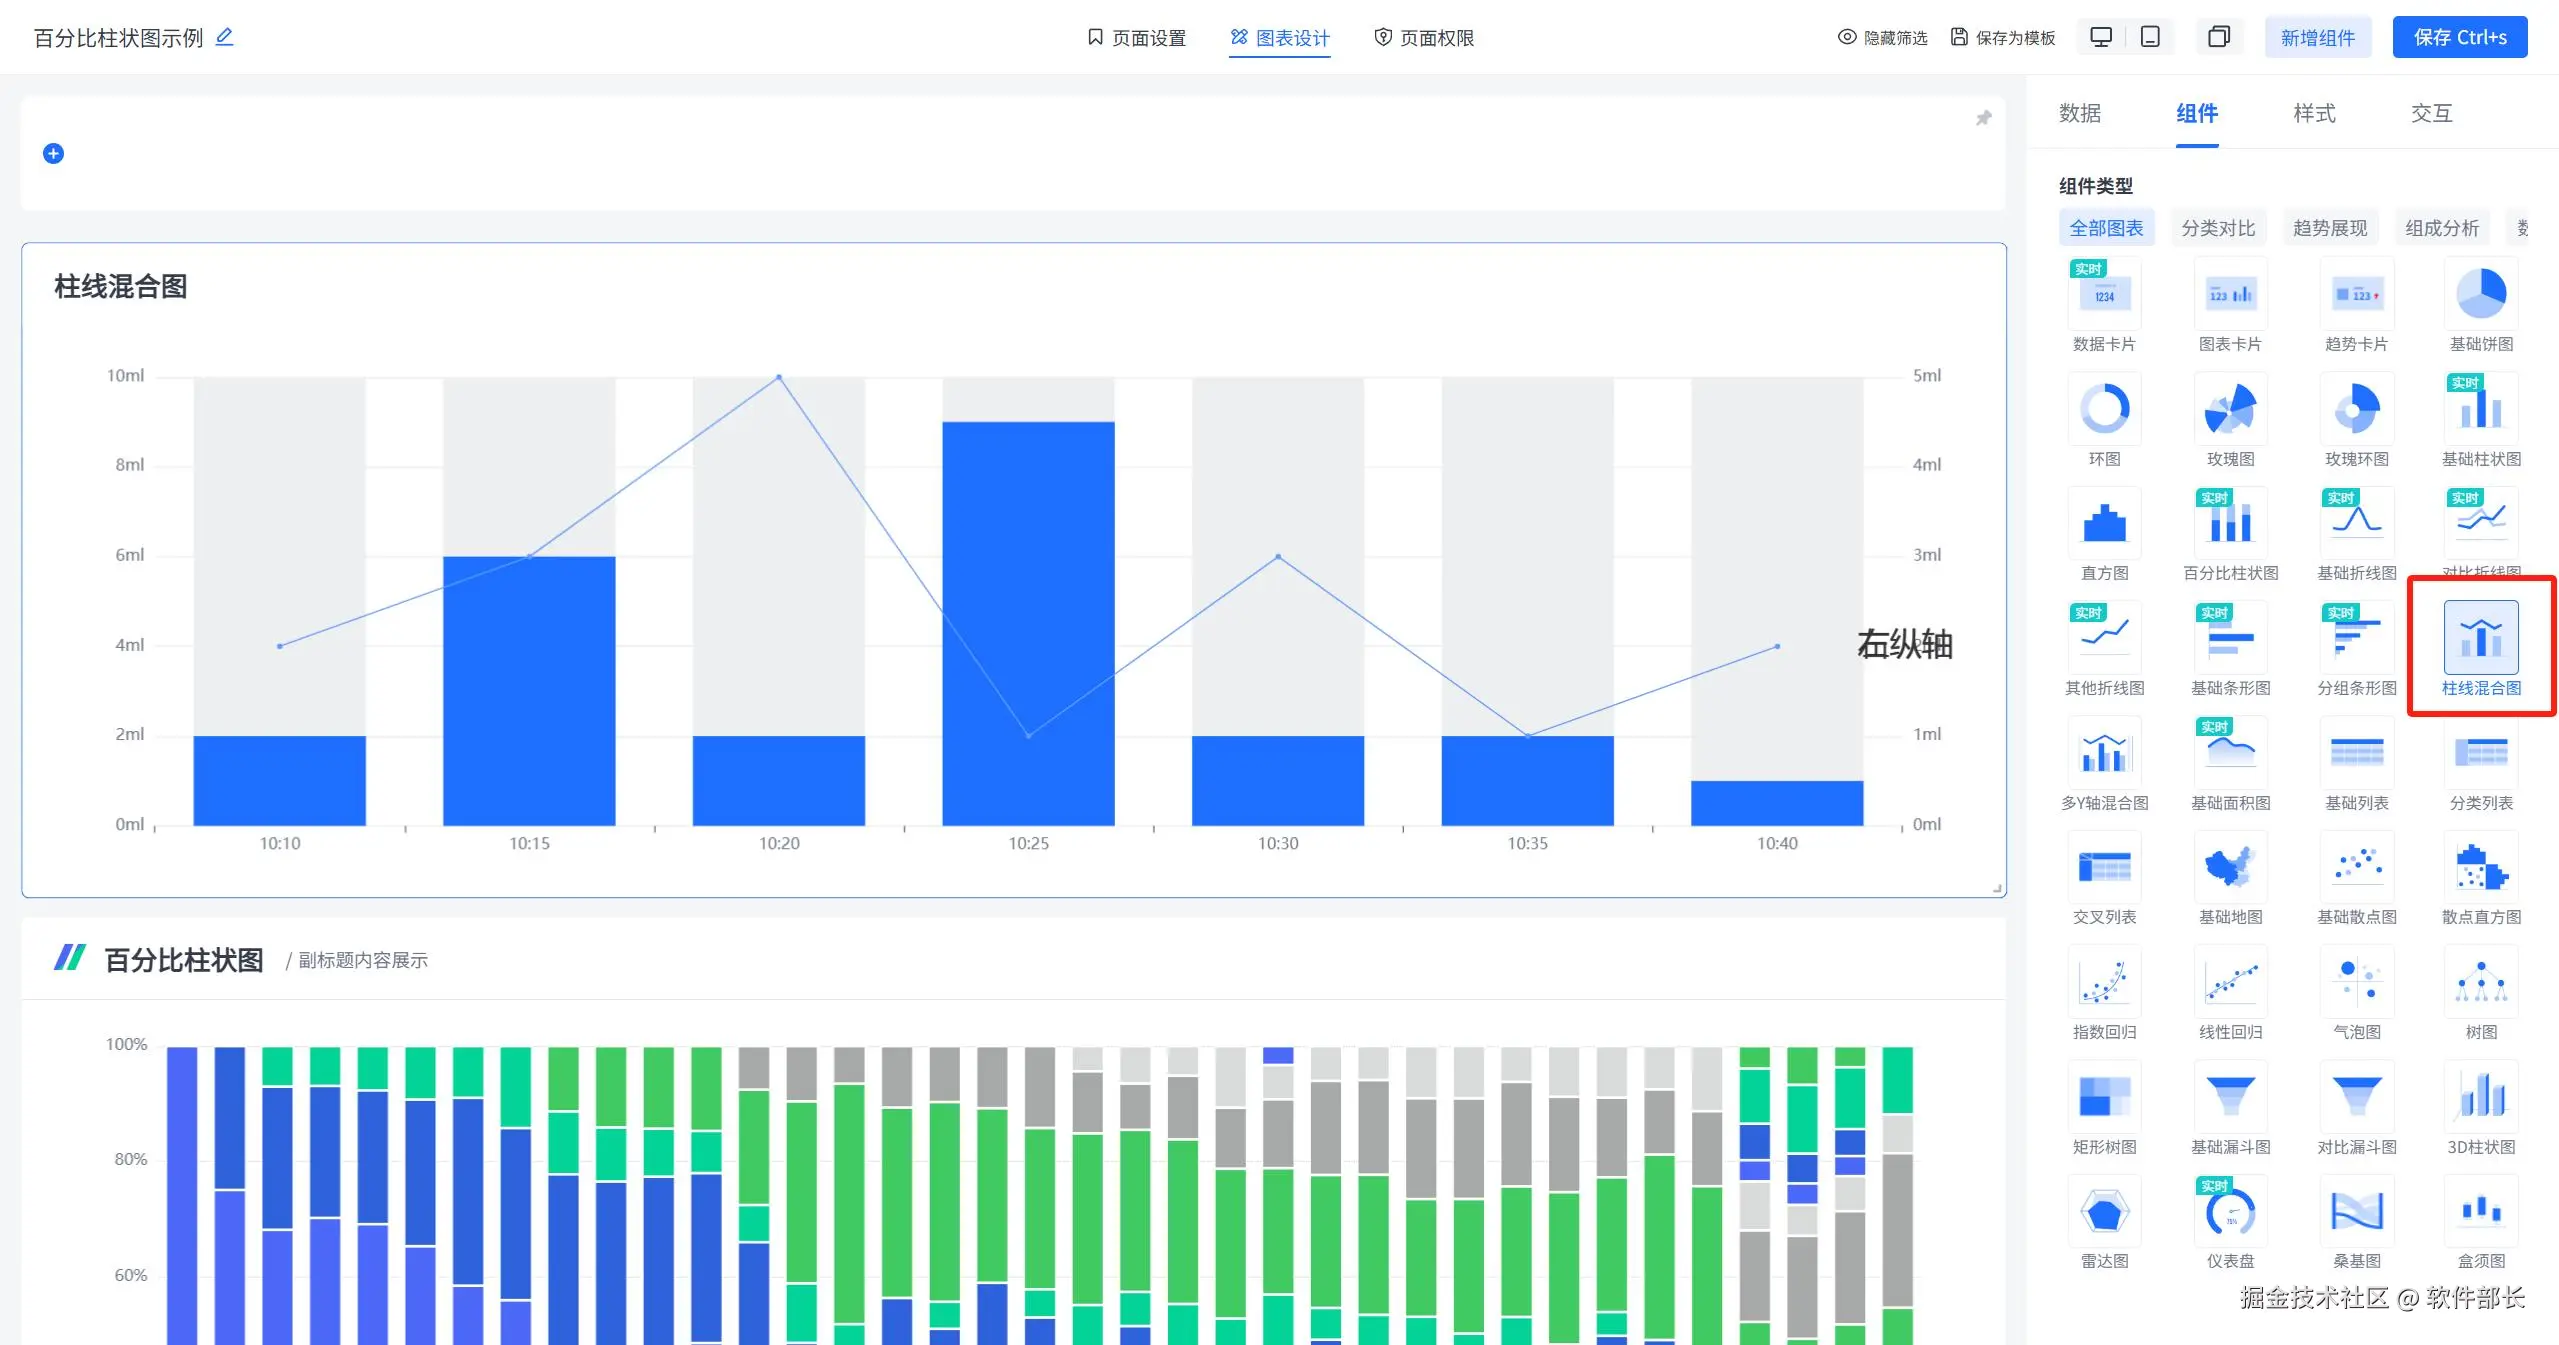
Task: Choose the 玫瑰图 chart icon
Action: click(2230, 409)
